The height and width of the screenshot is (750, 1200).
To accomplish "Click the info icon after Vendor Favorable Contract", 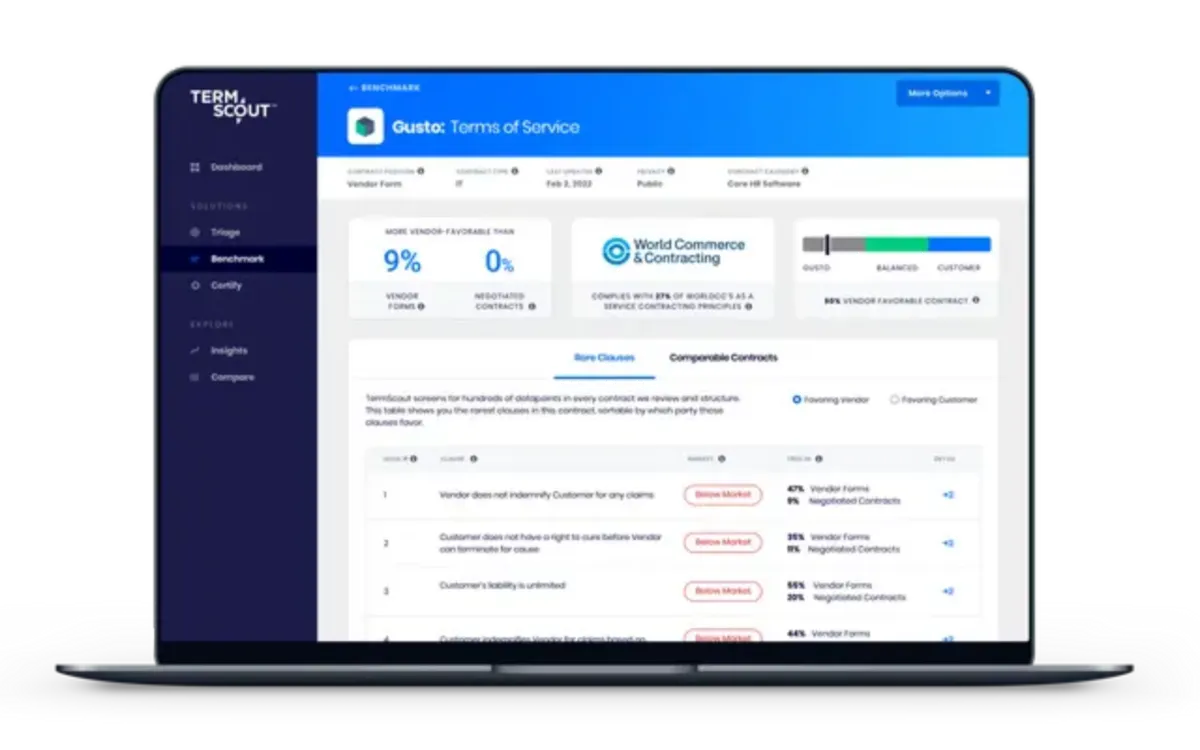I will tap(975, 300).
